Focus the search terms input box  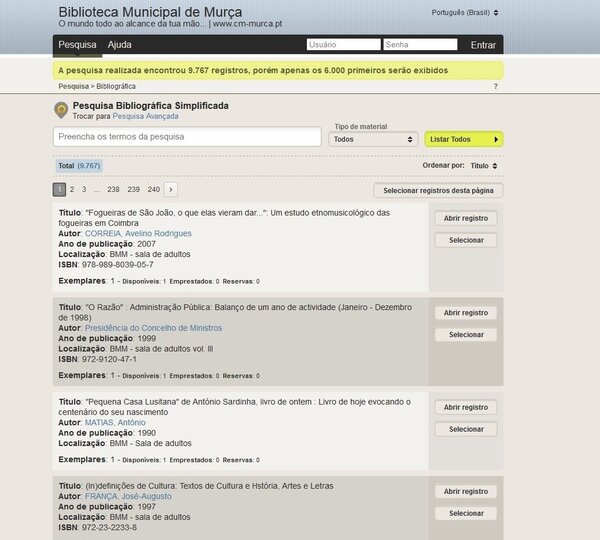tap(187, 136)
